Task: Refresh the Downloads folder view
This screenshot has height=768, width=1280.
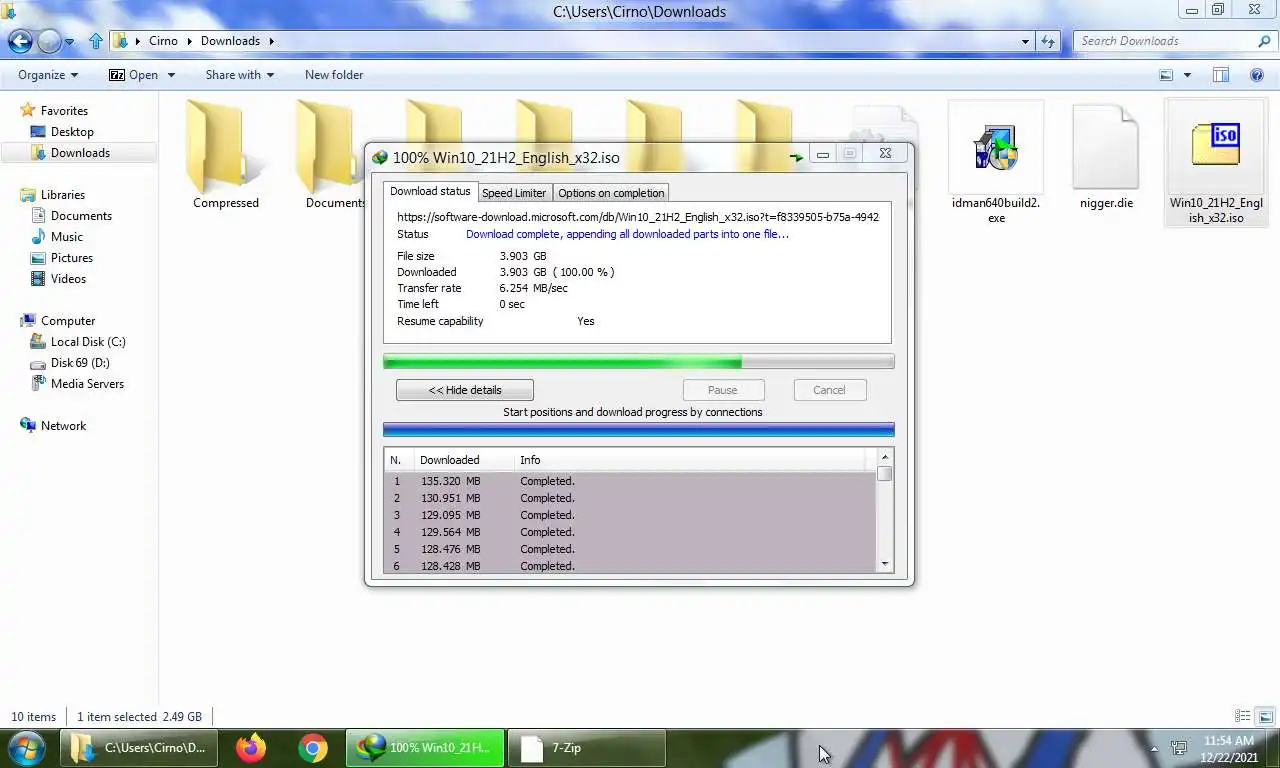Action: [x=1048, y=41]
